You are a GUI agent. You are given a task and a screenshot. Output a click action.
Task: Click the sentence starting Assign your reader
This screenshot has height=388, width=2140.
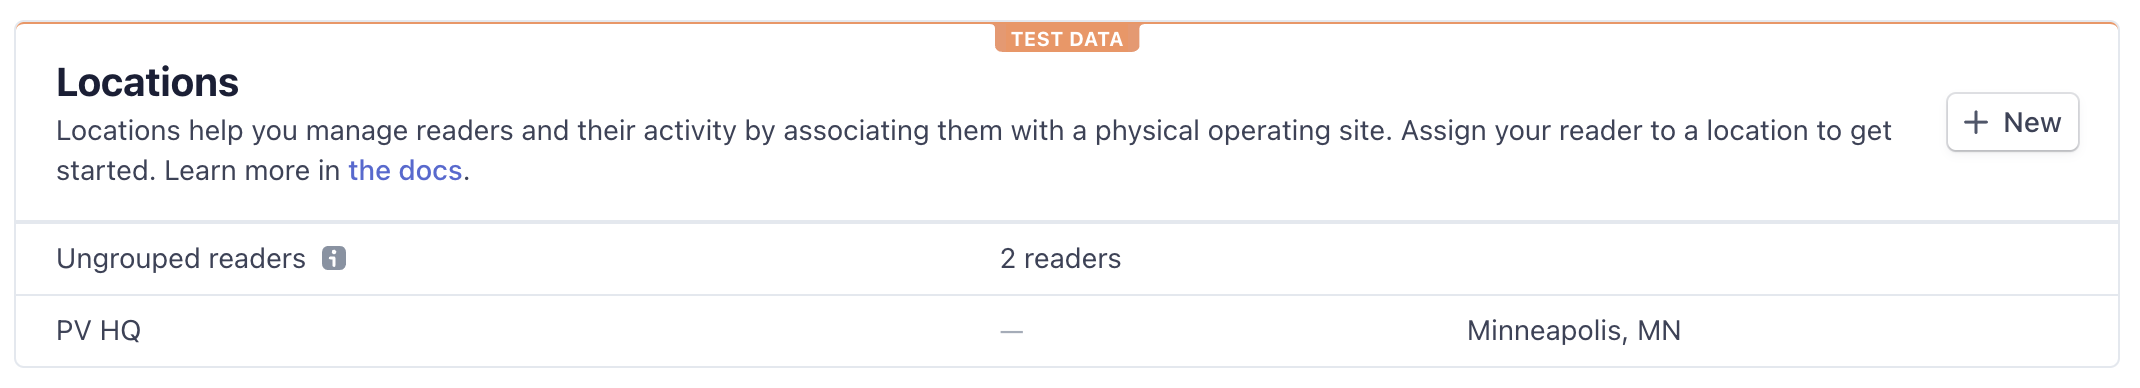[x=1646, y=131]
